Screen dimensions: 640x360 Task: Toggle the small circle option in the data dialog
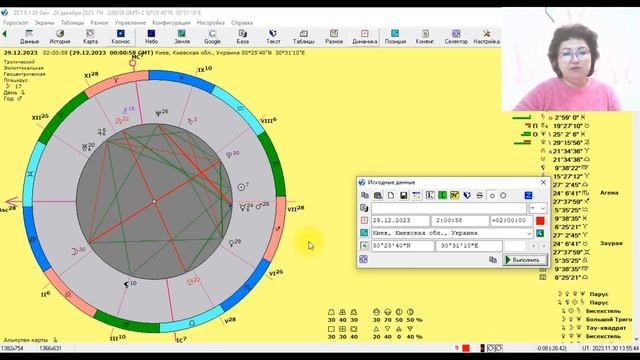pyautogui.click(x=492, y=196)
